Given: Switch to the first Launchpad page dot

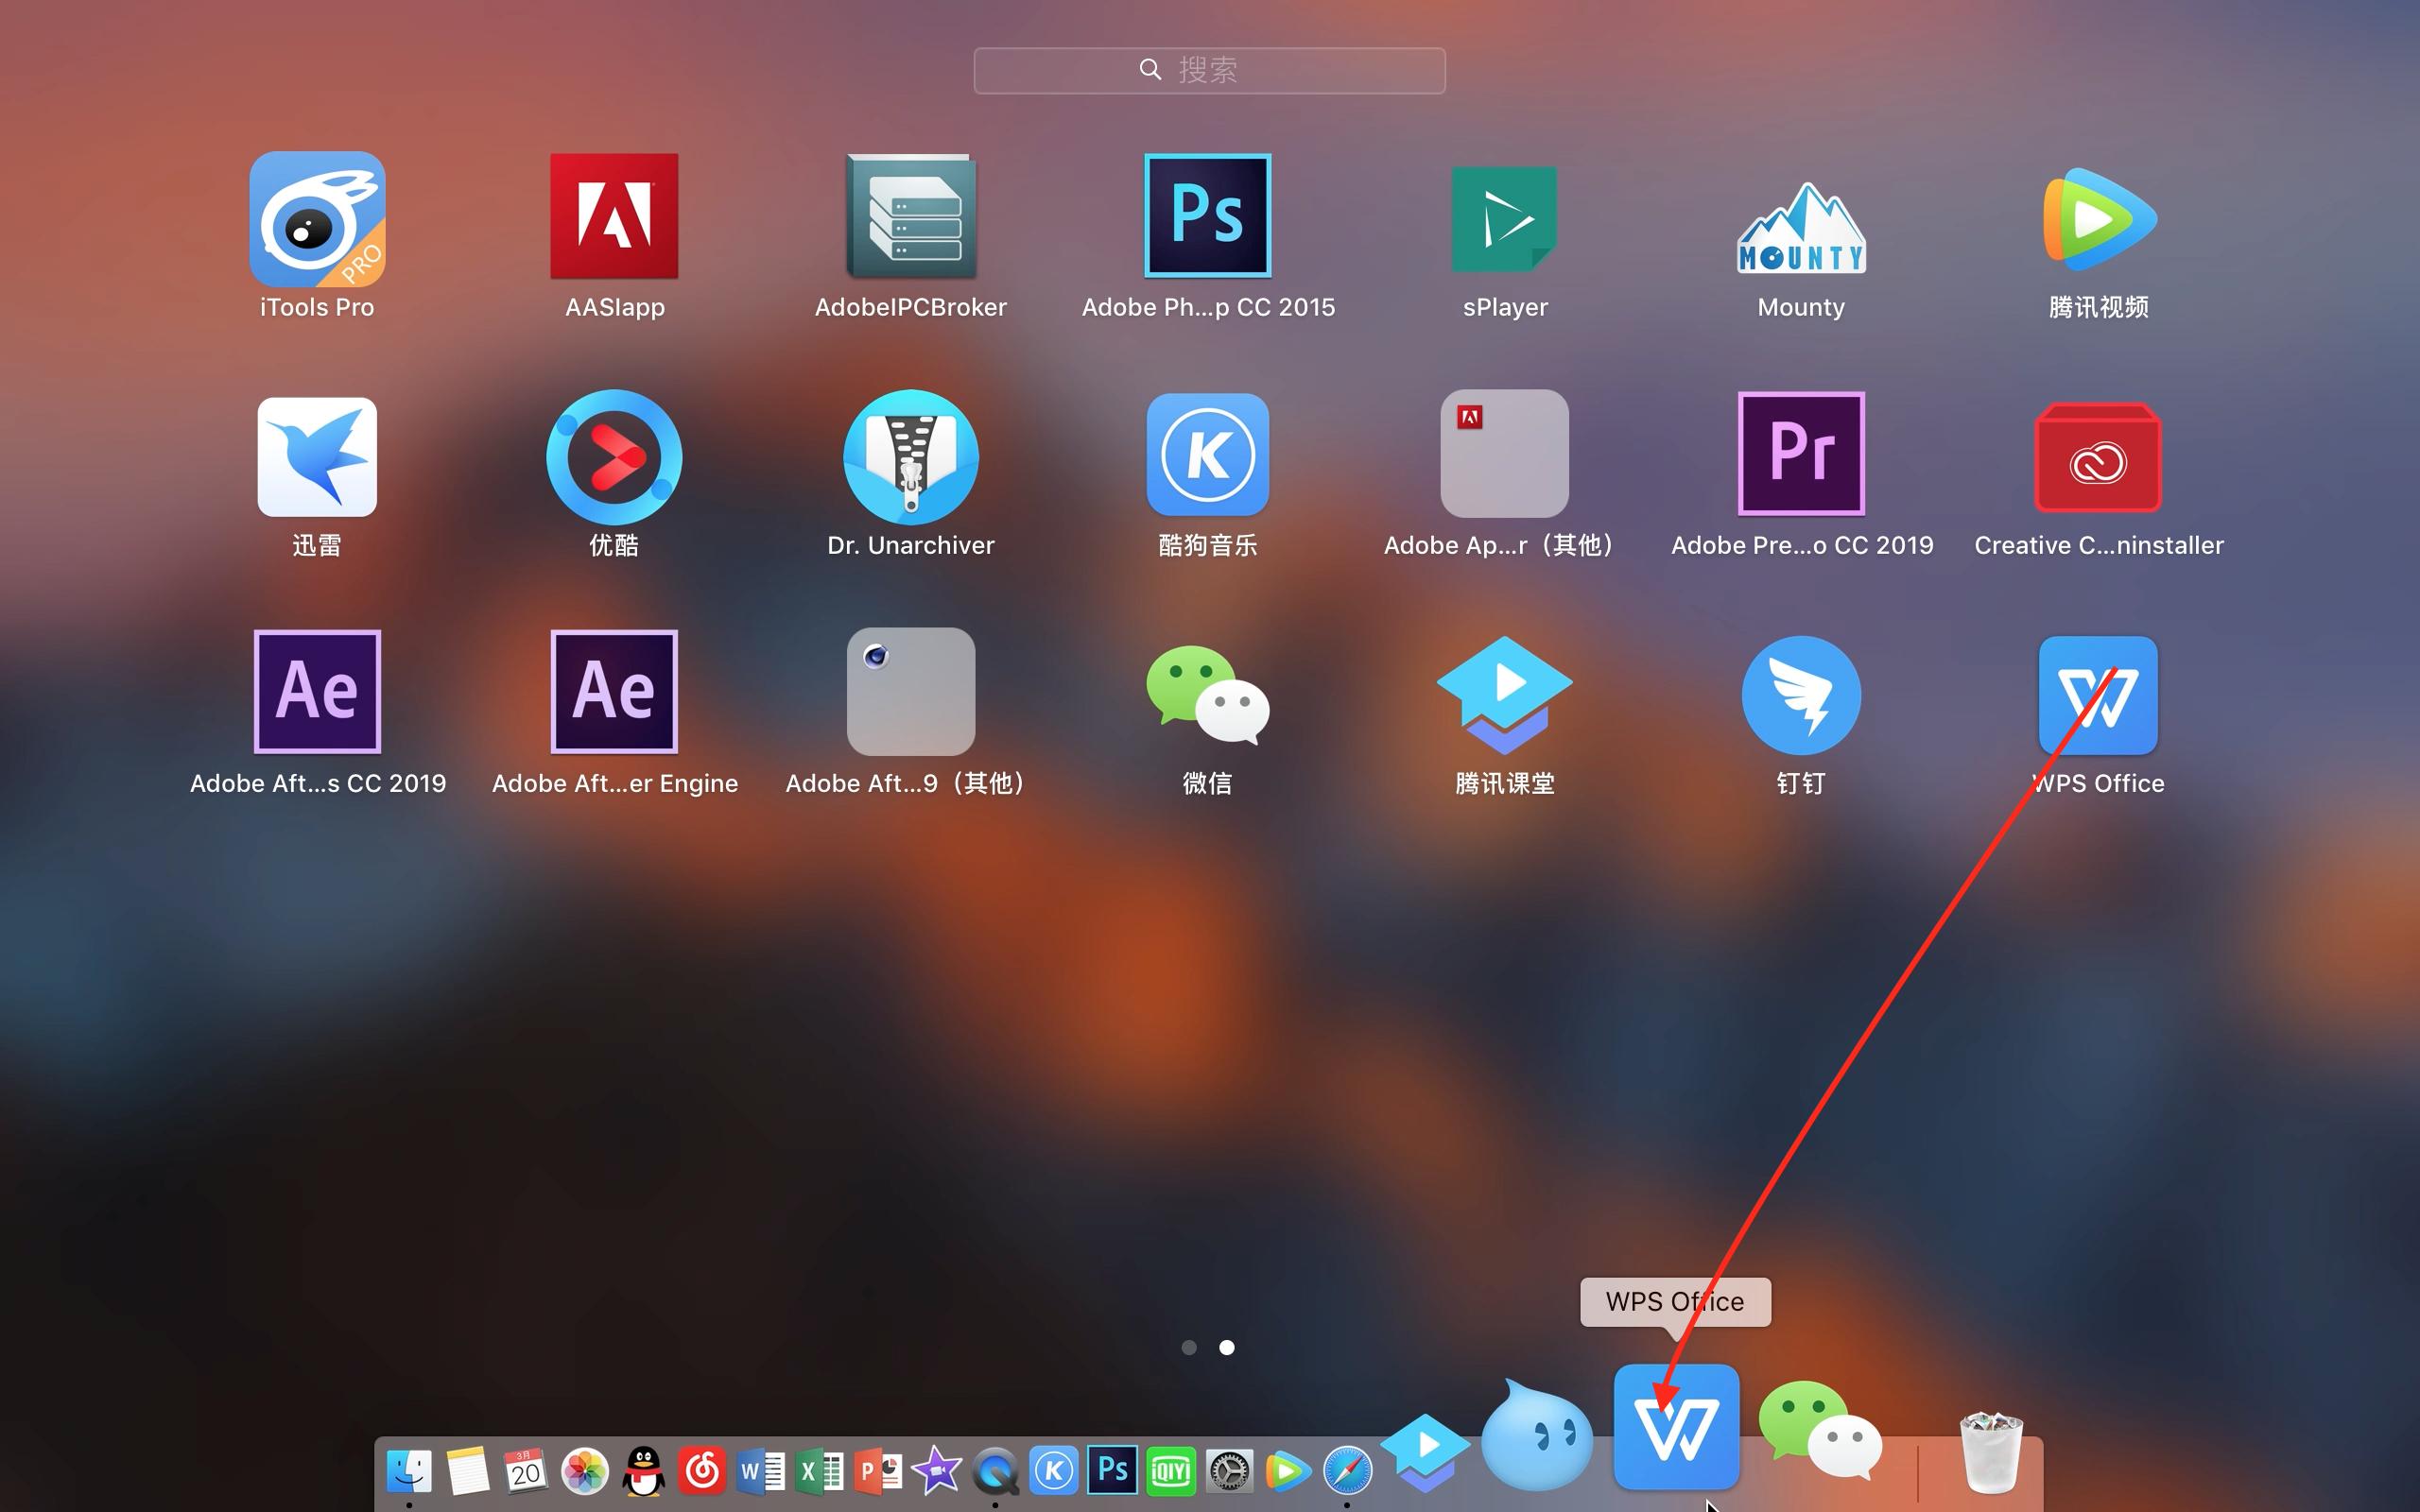Looking at the screenshot, I should pyautogui.click(x=1190, y=1348).
